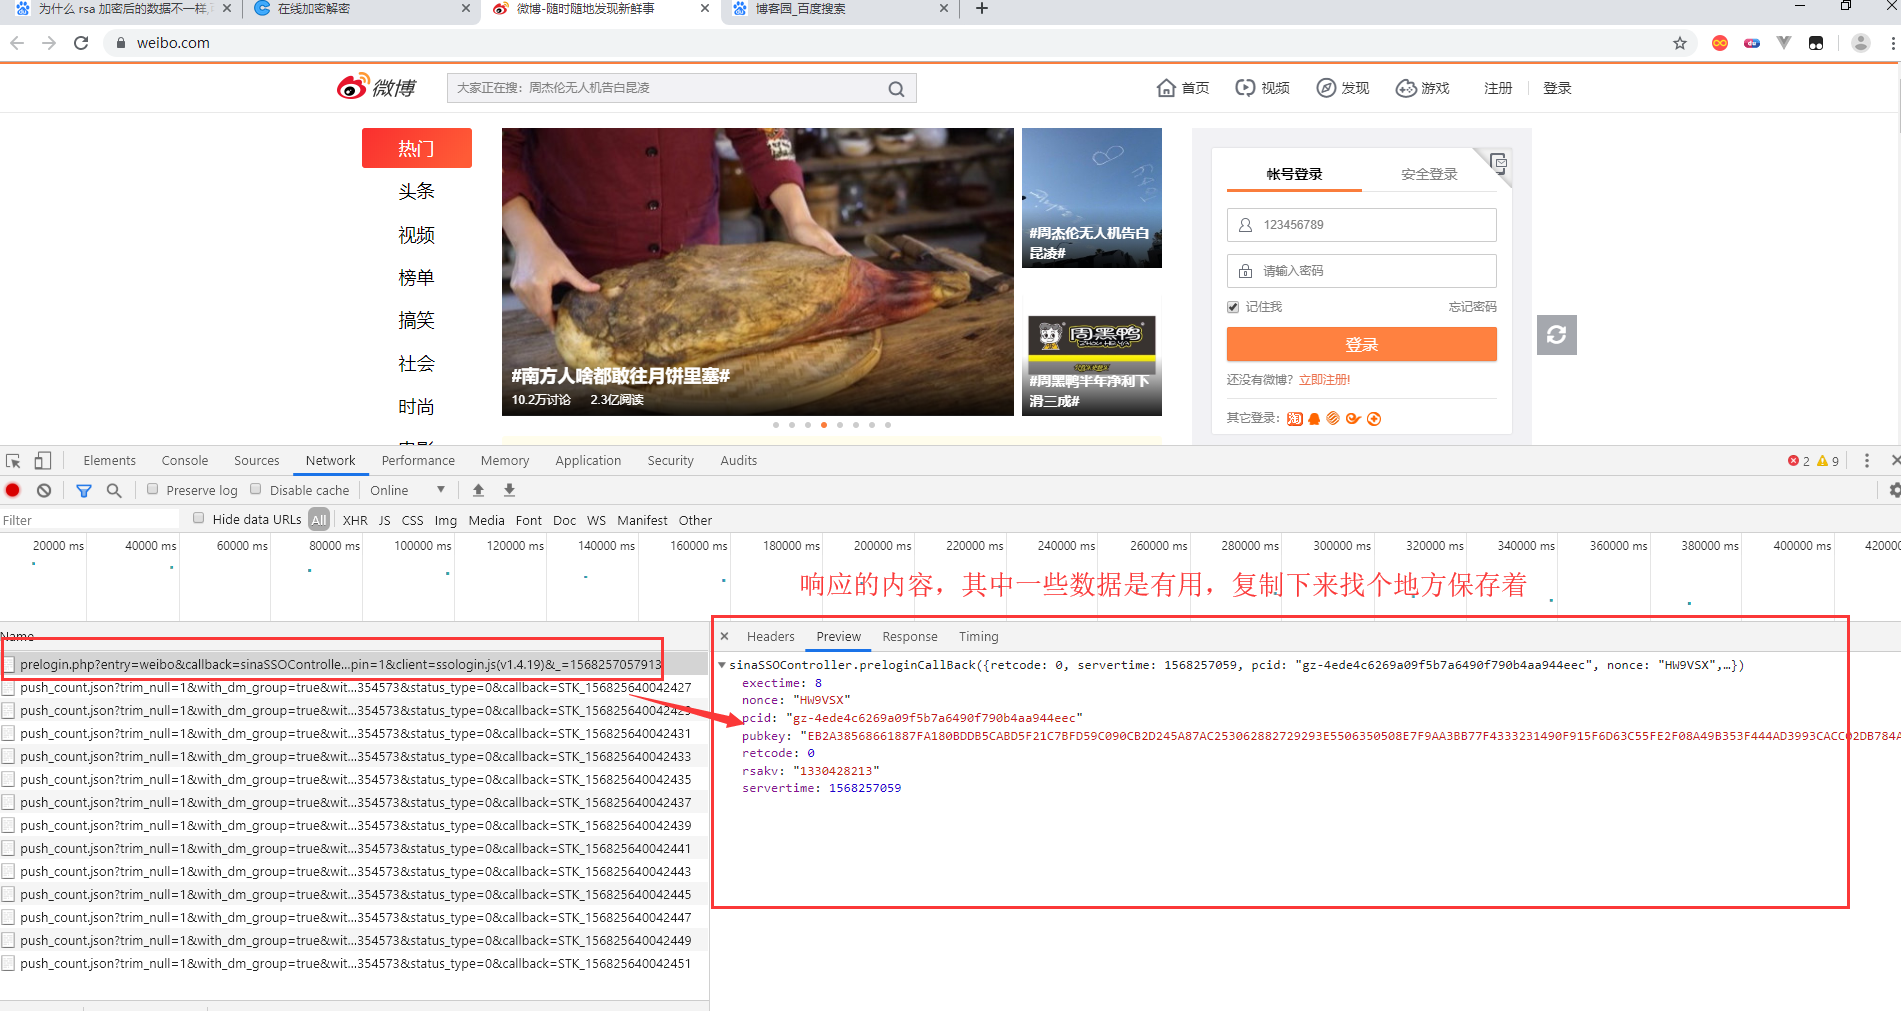Click the browser forward arrow
This screenshot has height=1011, width=1901.
click(x=49, y=43)
